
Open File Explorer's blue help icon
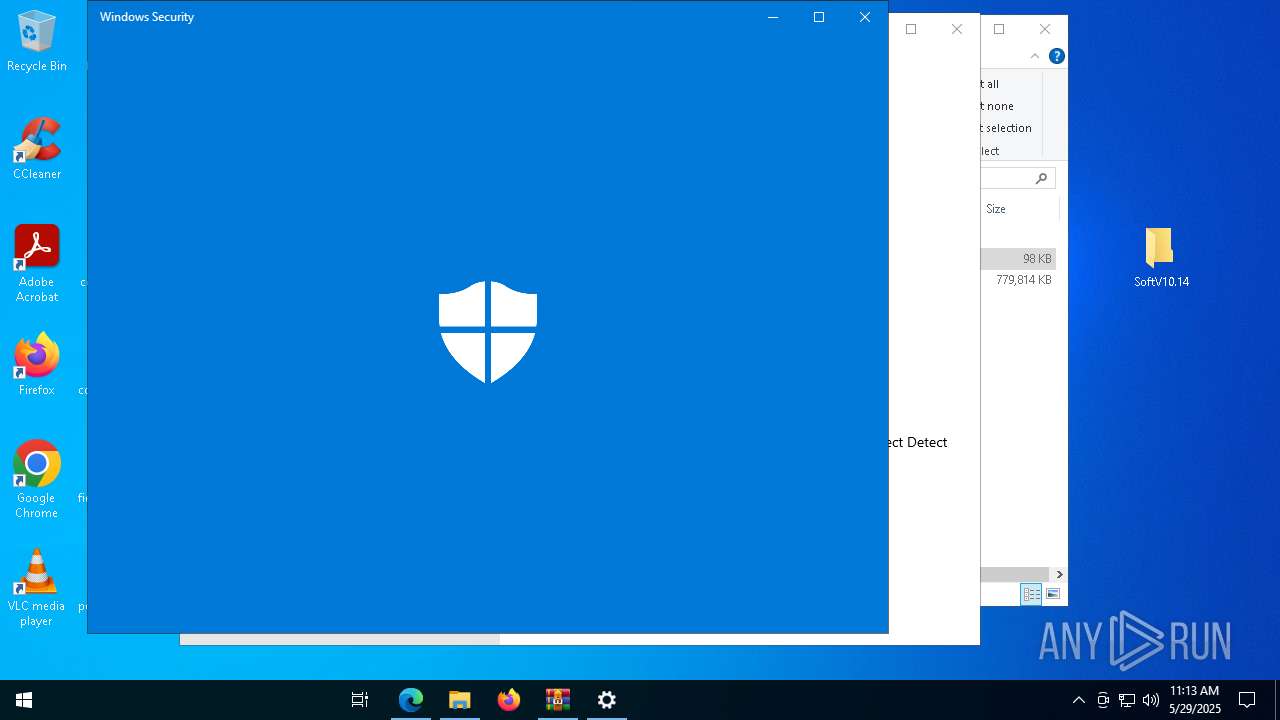(x=1056, y=56)
